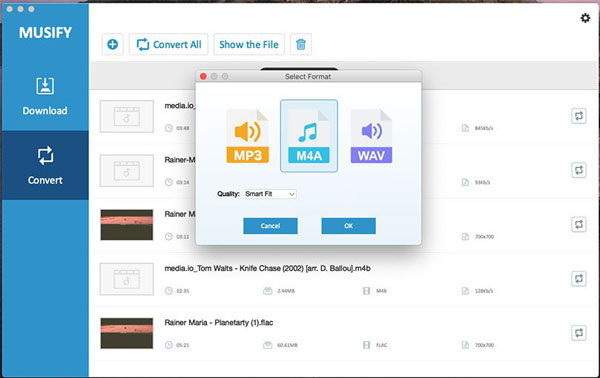Close the Select Format dialog
Screen dimensions: 600x378
point(203,77)
